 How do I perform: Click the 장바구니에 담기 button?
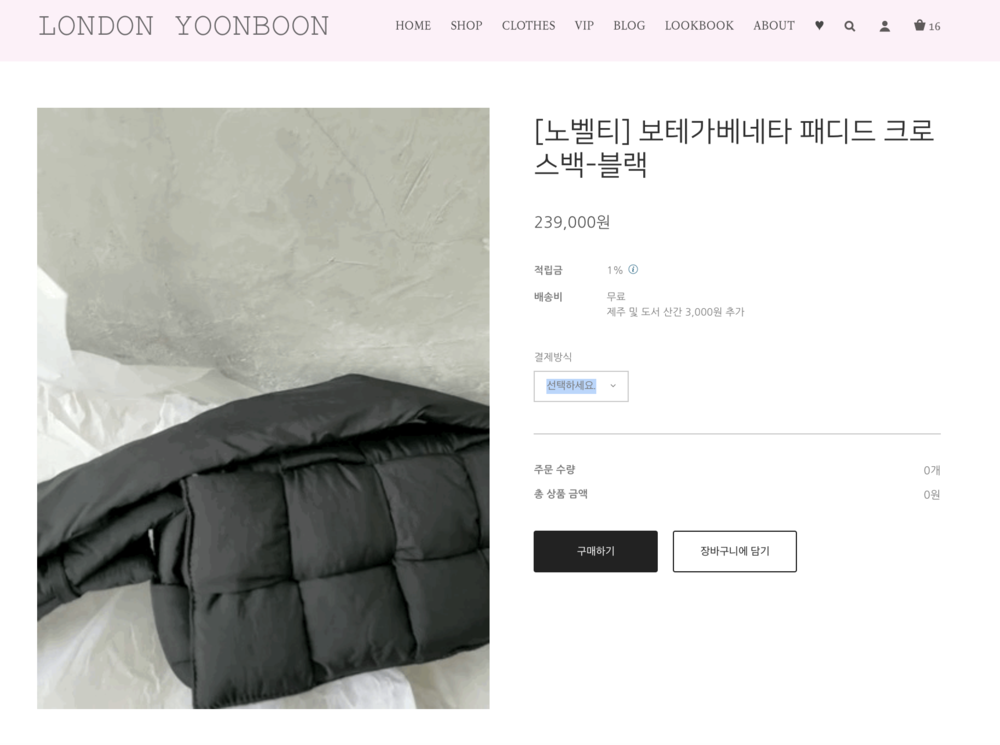735,551
